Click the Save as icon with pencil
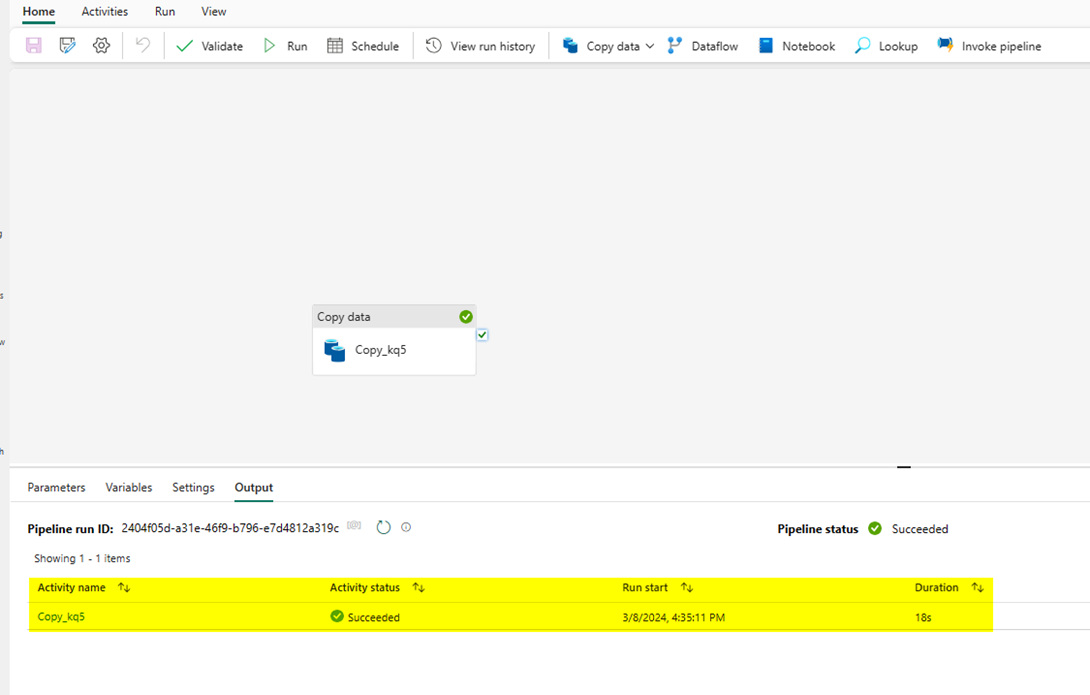This screenshot has height=695, width=1090. tap(67, 46)
